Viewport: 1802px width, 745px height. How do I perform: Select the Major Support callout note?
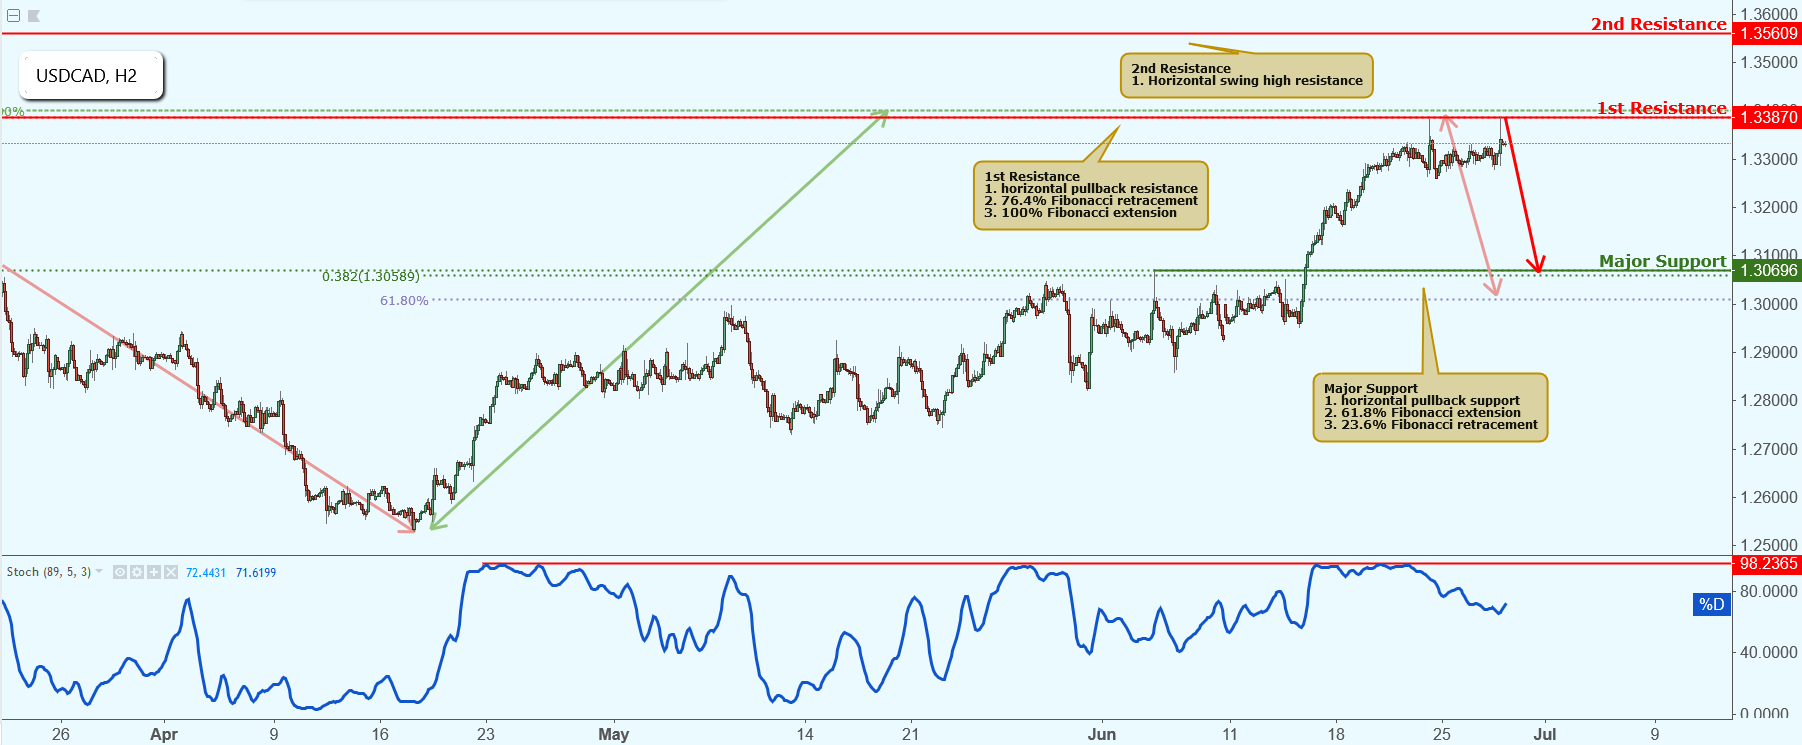pyautogui.click(x=1430, y=407)
